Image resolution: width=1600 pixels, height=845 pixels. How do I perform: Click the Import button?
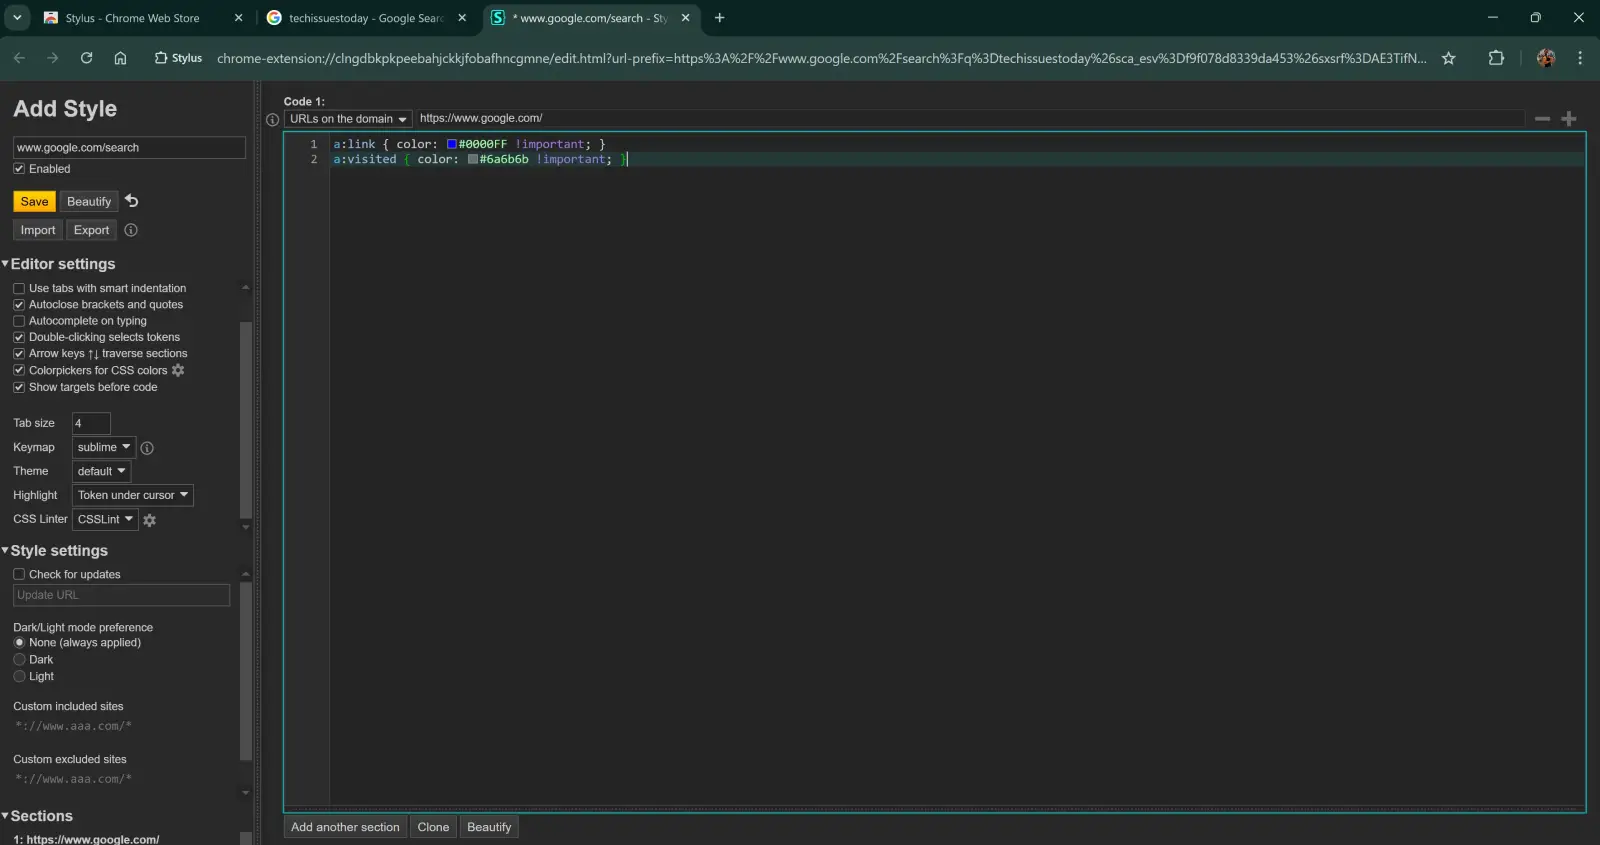tap(38, 230)
